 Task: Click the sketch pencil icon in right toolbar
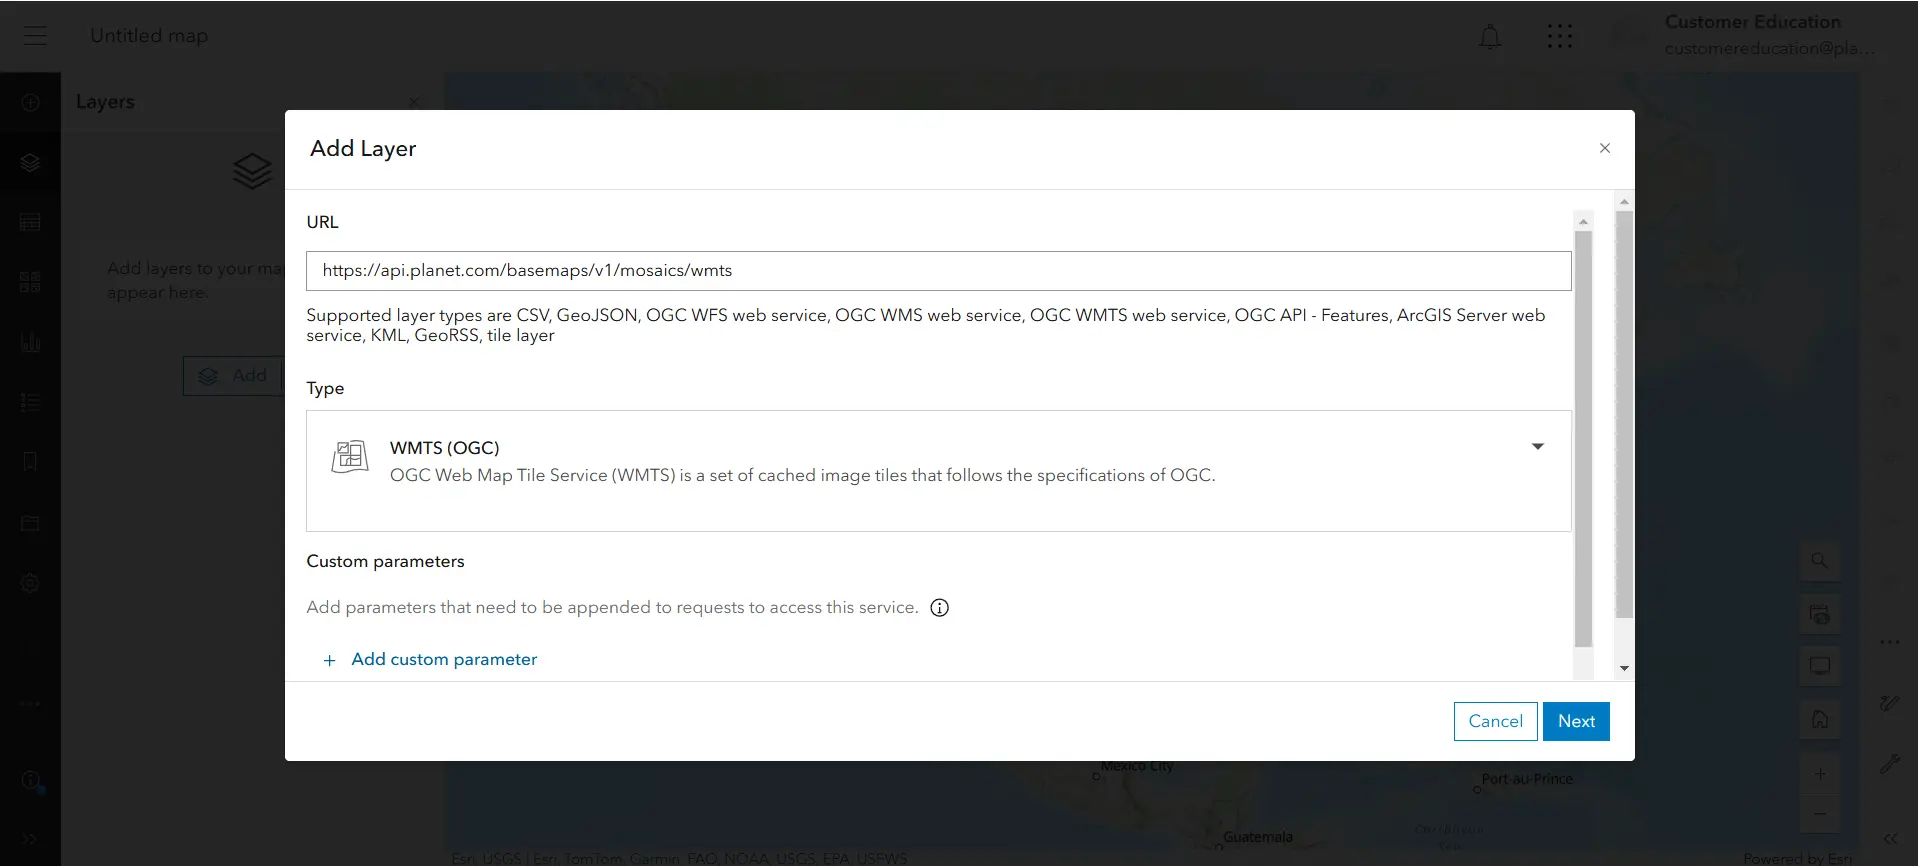point(1889,704)
